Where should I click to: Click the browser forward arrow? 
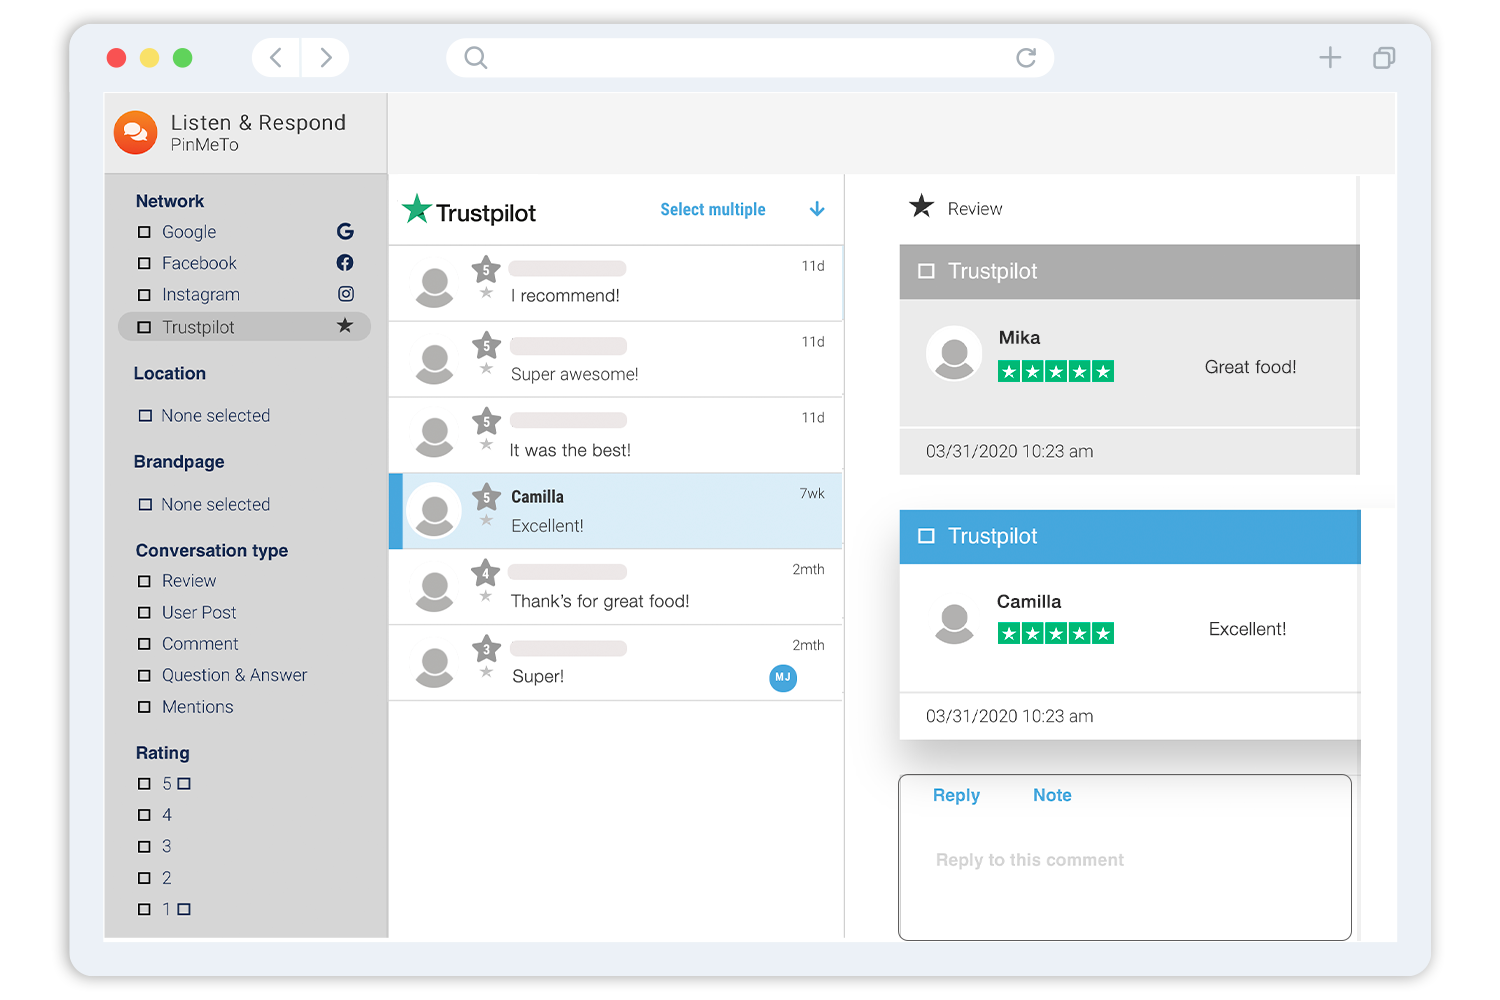click(x=325, y=58)
